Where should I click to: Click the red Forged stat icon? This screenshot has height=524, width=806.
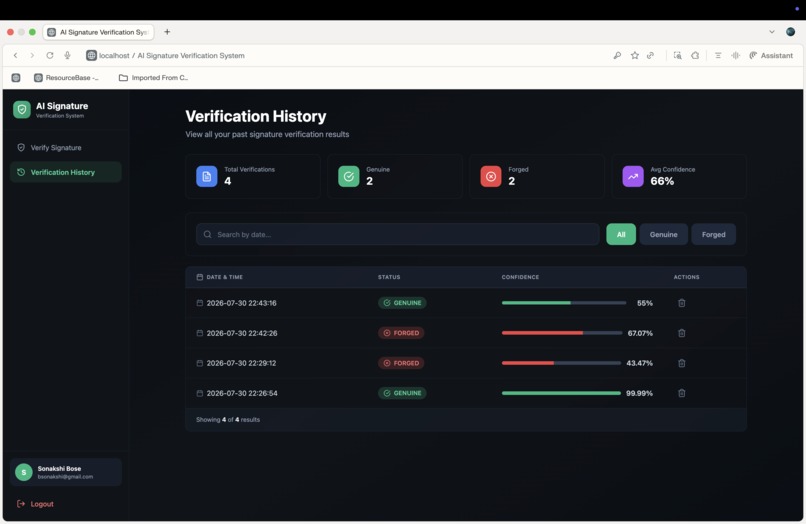491,176
